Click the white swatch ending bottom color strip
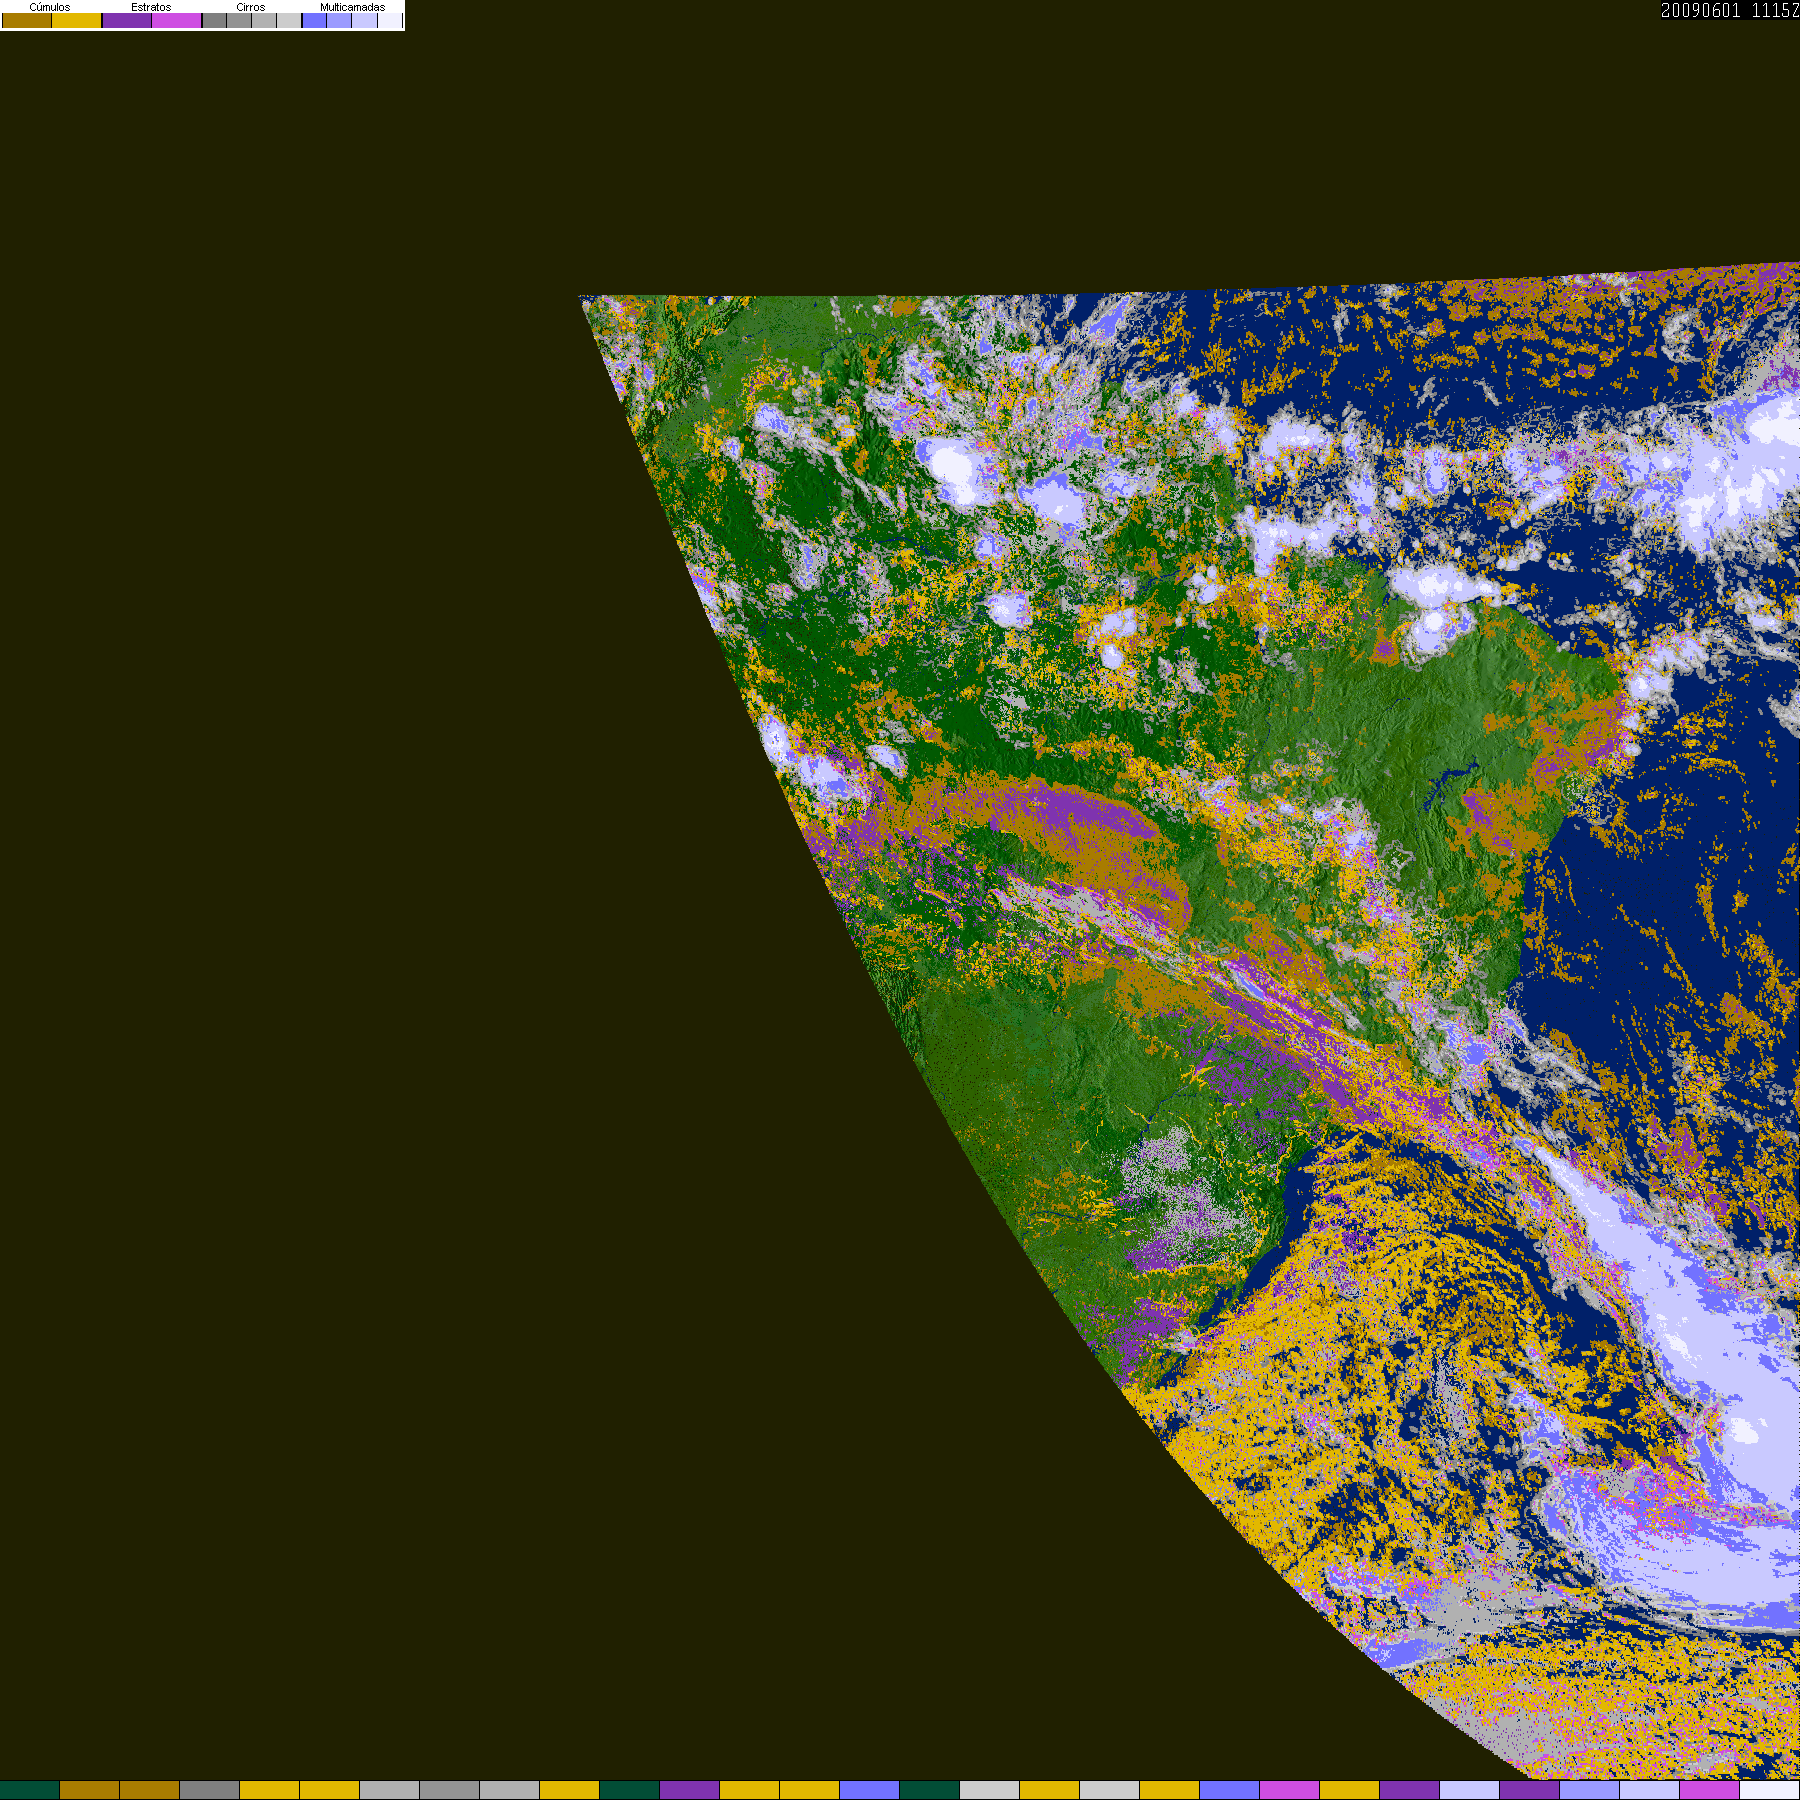 tap(1770, 1790)
